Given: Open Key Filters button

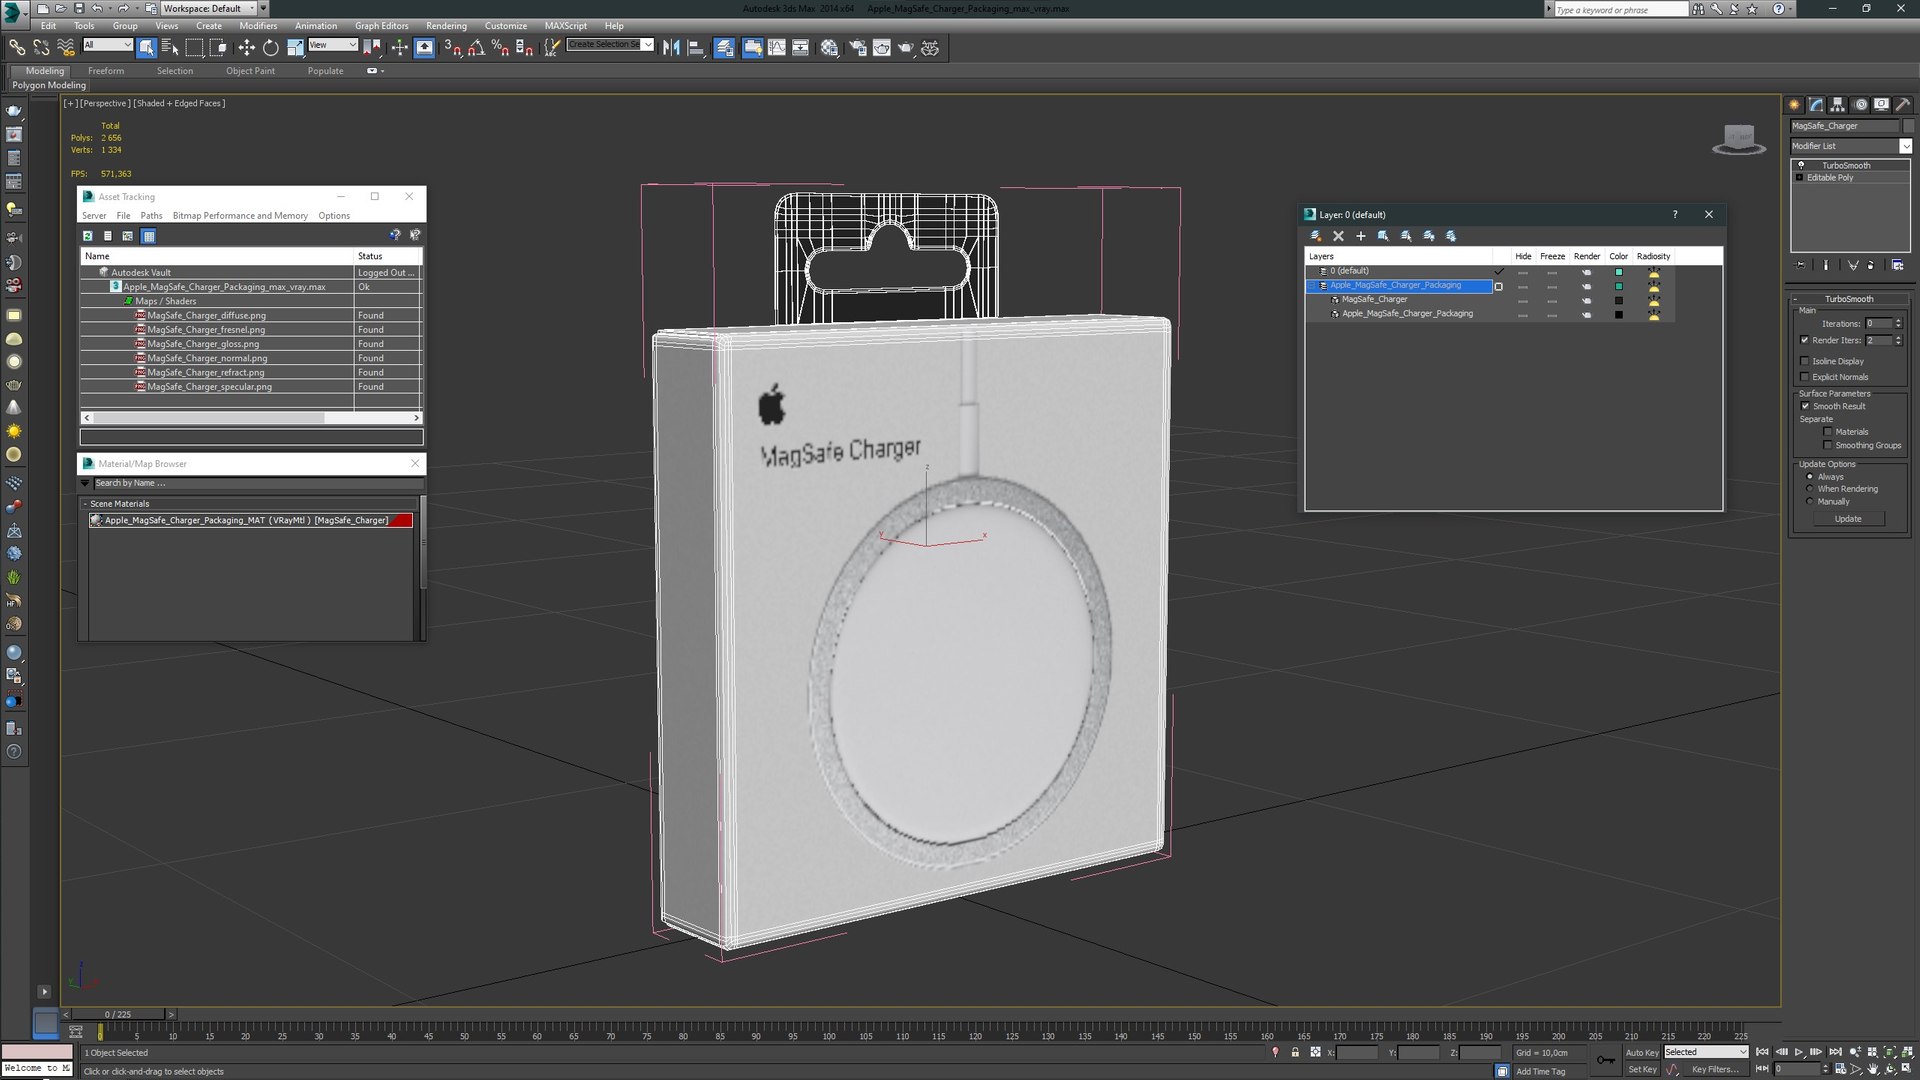Looking at the screenshot, I should pos(1715,1069).
